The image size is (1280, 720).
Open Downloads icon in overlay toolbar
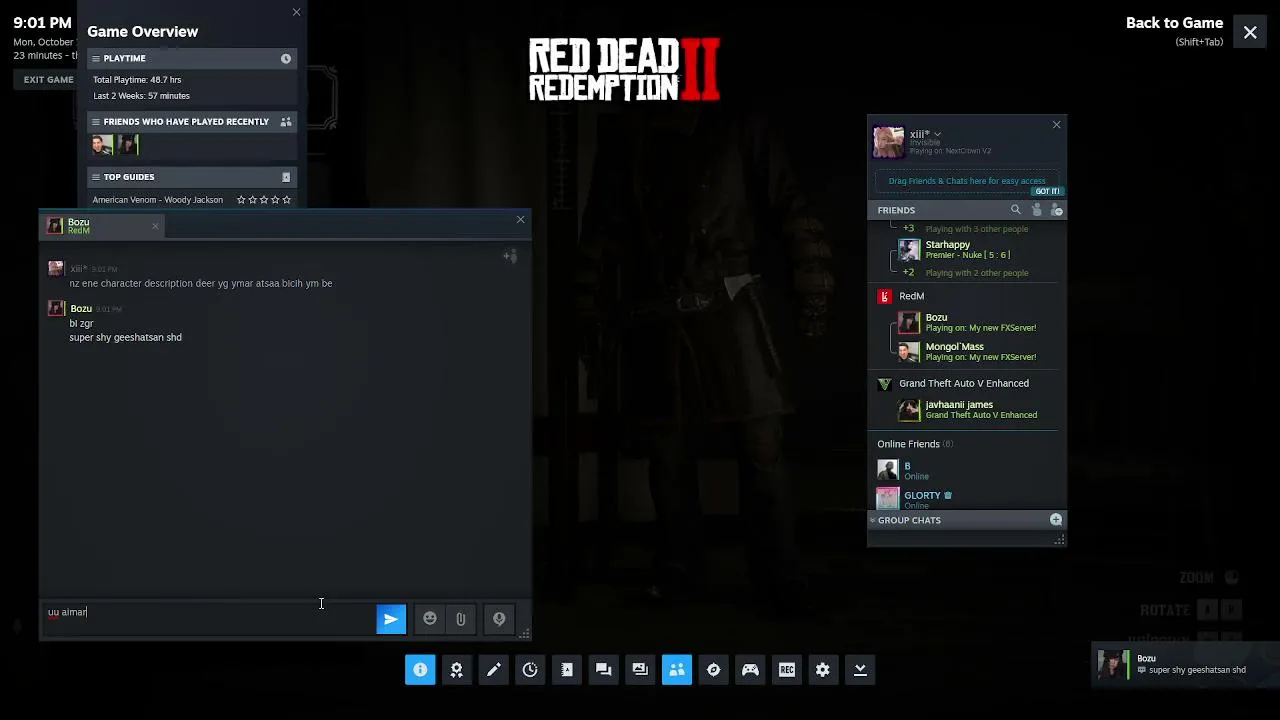click(x=860, y=670)
